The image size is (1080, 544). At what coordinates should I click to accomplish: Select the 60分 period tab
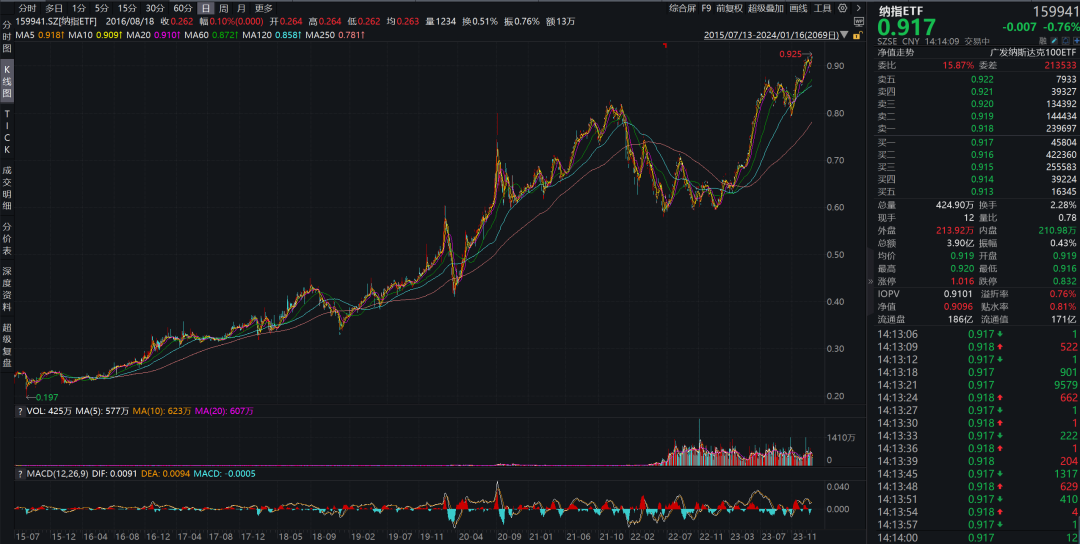point(183,8)
